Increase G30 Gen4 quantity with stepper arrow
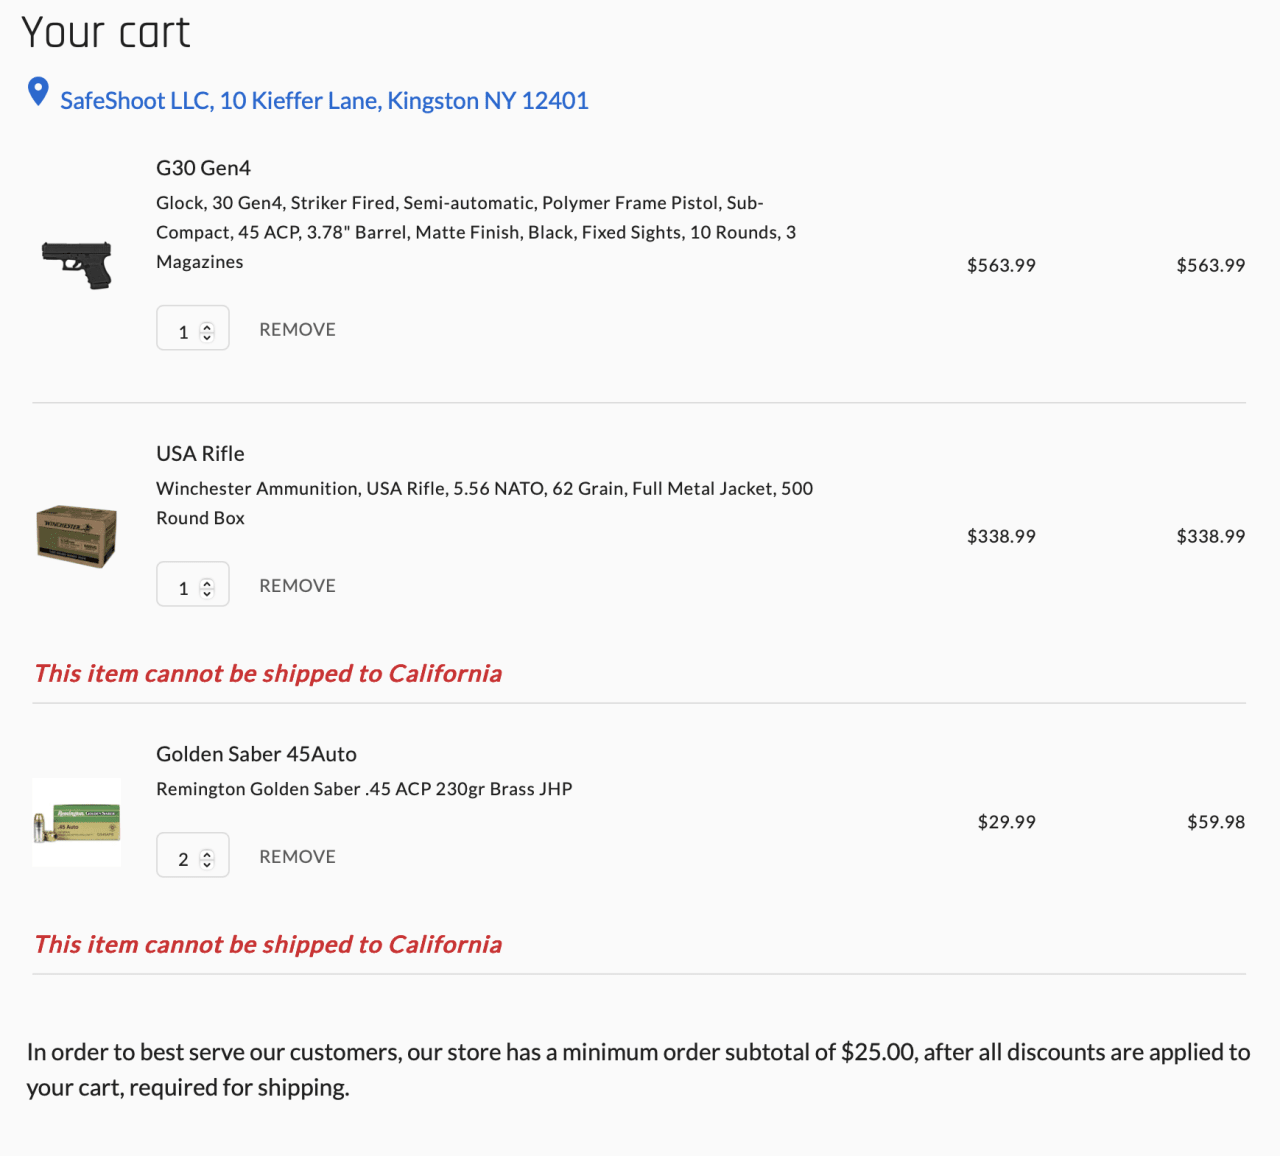The width and height of the screenshot is (1280, 1156). pos(207,323)
